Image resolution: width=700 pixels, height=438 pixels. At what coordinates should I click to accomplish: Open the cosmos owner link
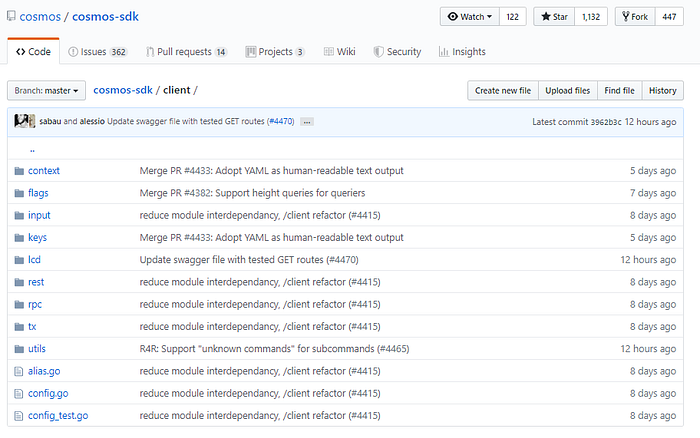coord(40,17)
